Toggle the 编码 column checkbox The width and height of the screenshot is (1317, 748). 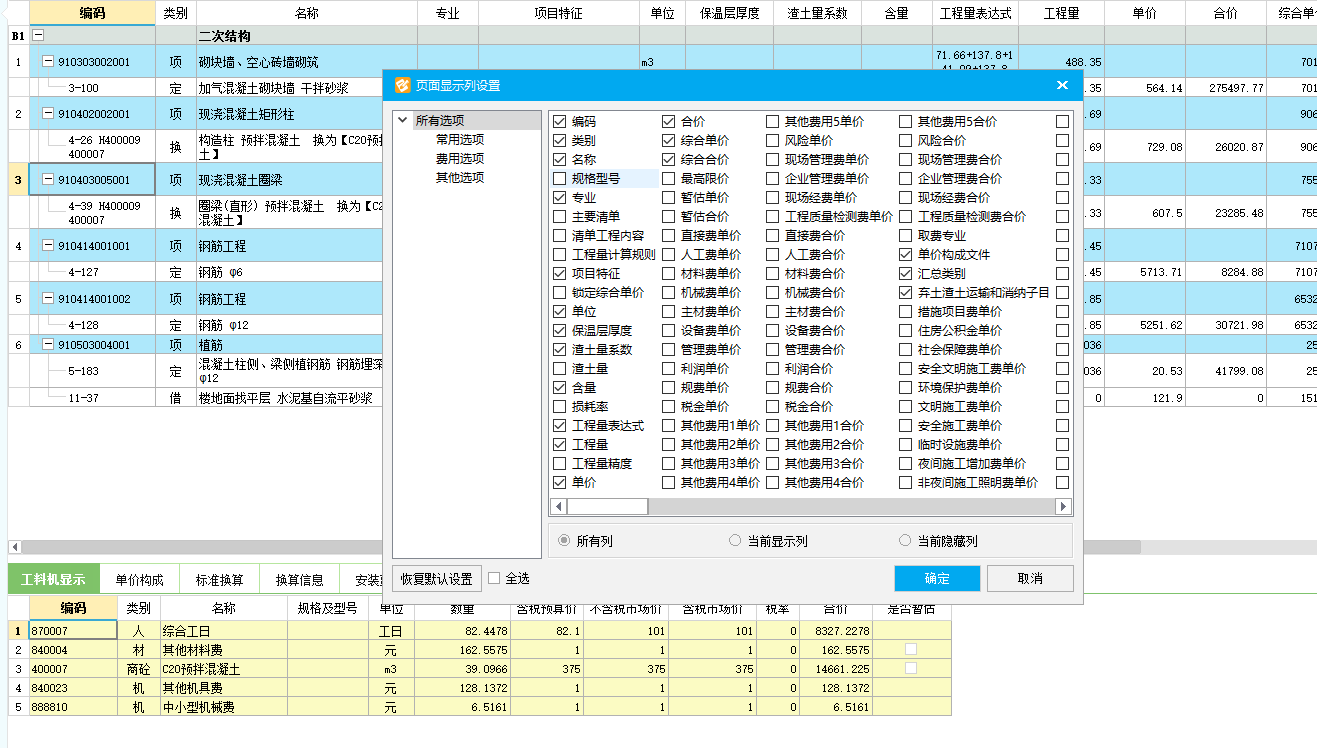point(560,122)
